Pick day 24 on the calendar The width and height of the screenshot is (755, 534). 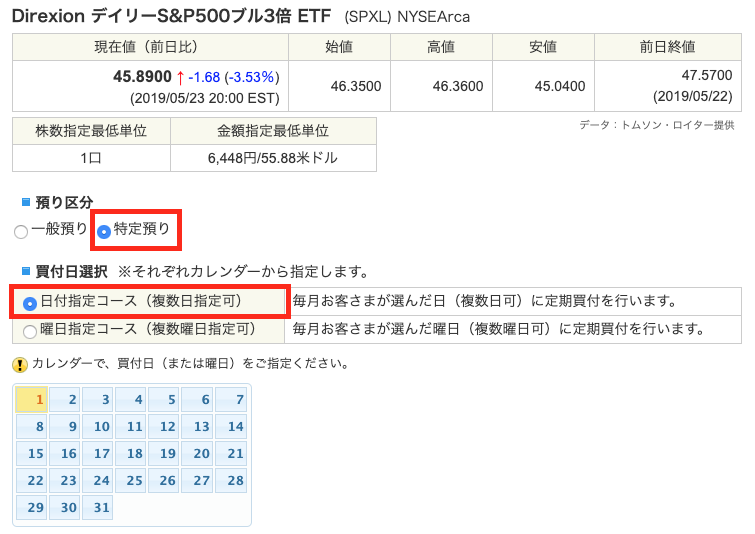pyautogui.click(x=98, y=481)
